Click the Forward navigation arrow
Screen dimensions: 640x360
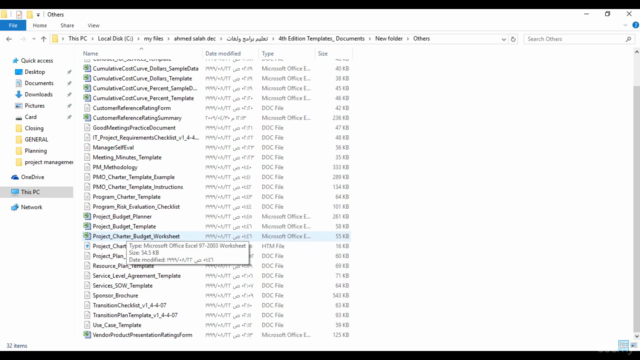pos(23,39)
